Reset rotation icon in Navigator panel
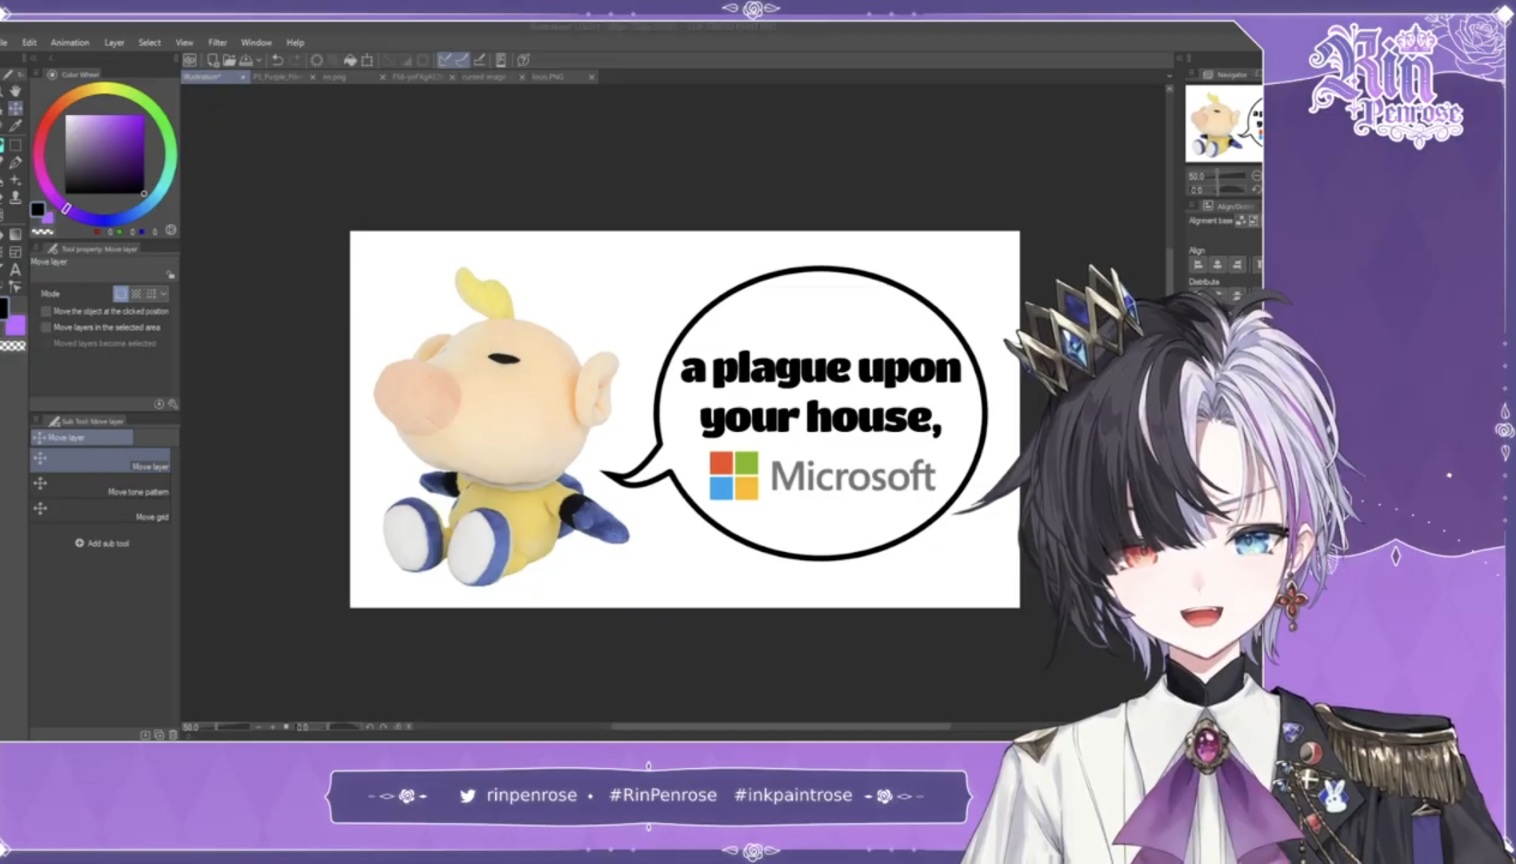 (1257, 189)
